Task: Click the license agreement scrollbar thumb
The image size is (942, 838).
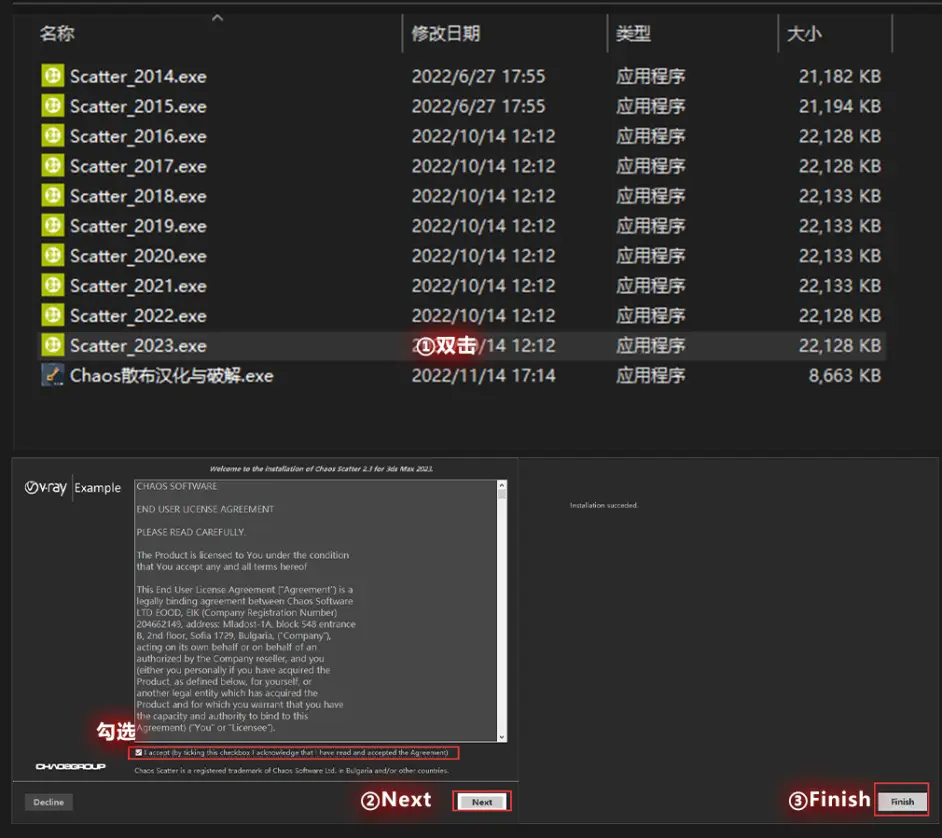Action: [502, 494]
